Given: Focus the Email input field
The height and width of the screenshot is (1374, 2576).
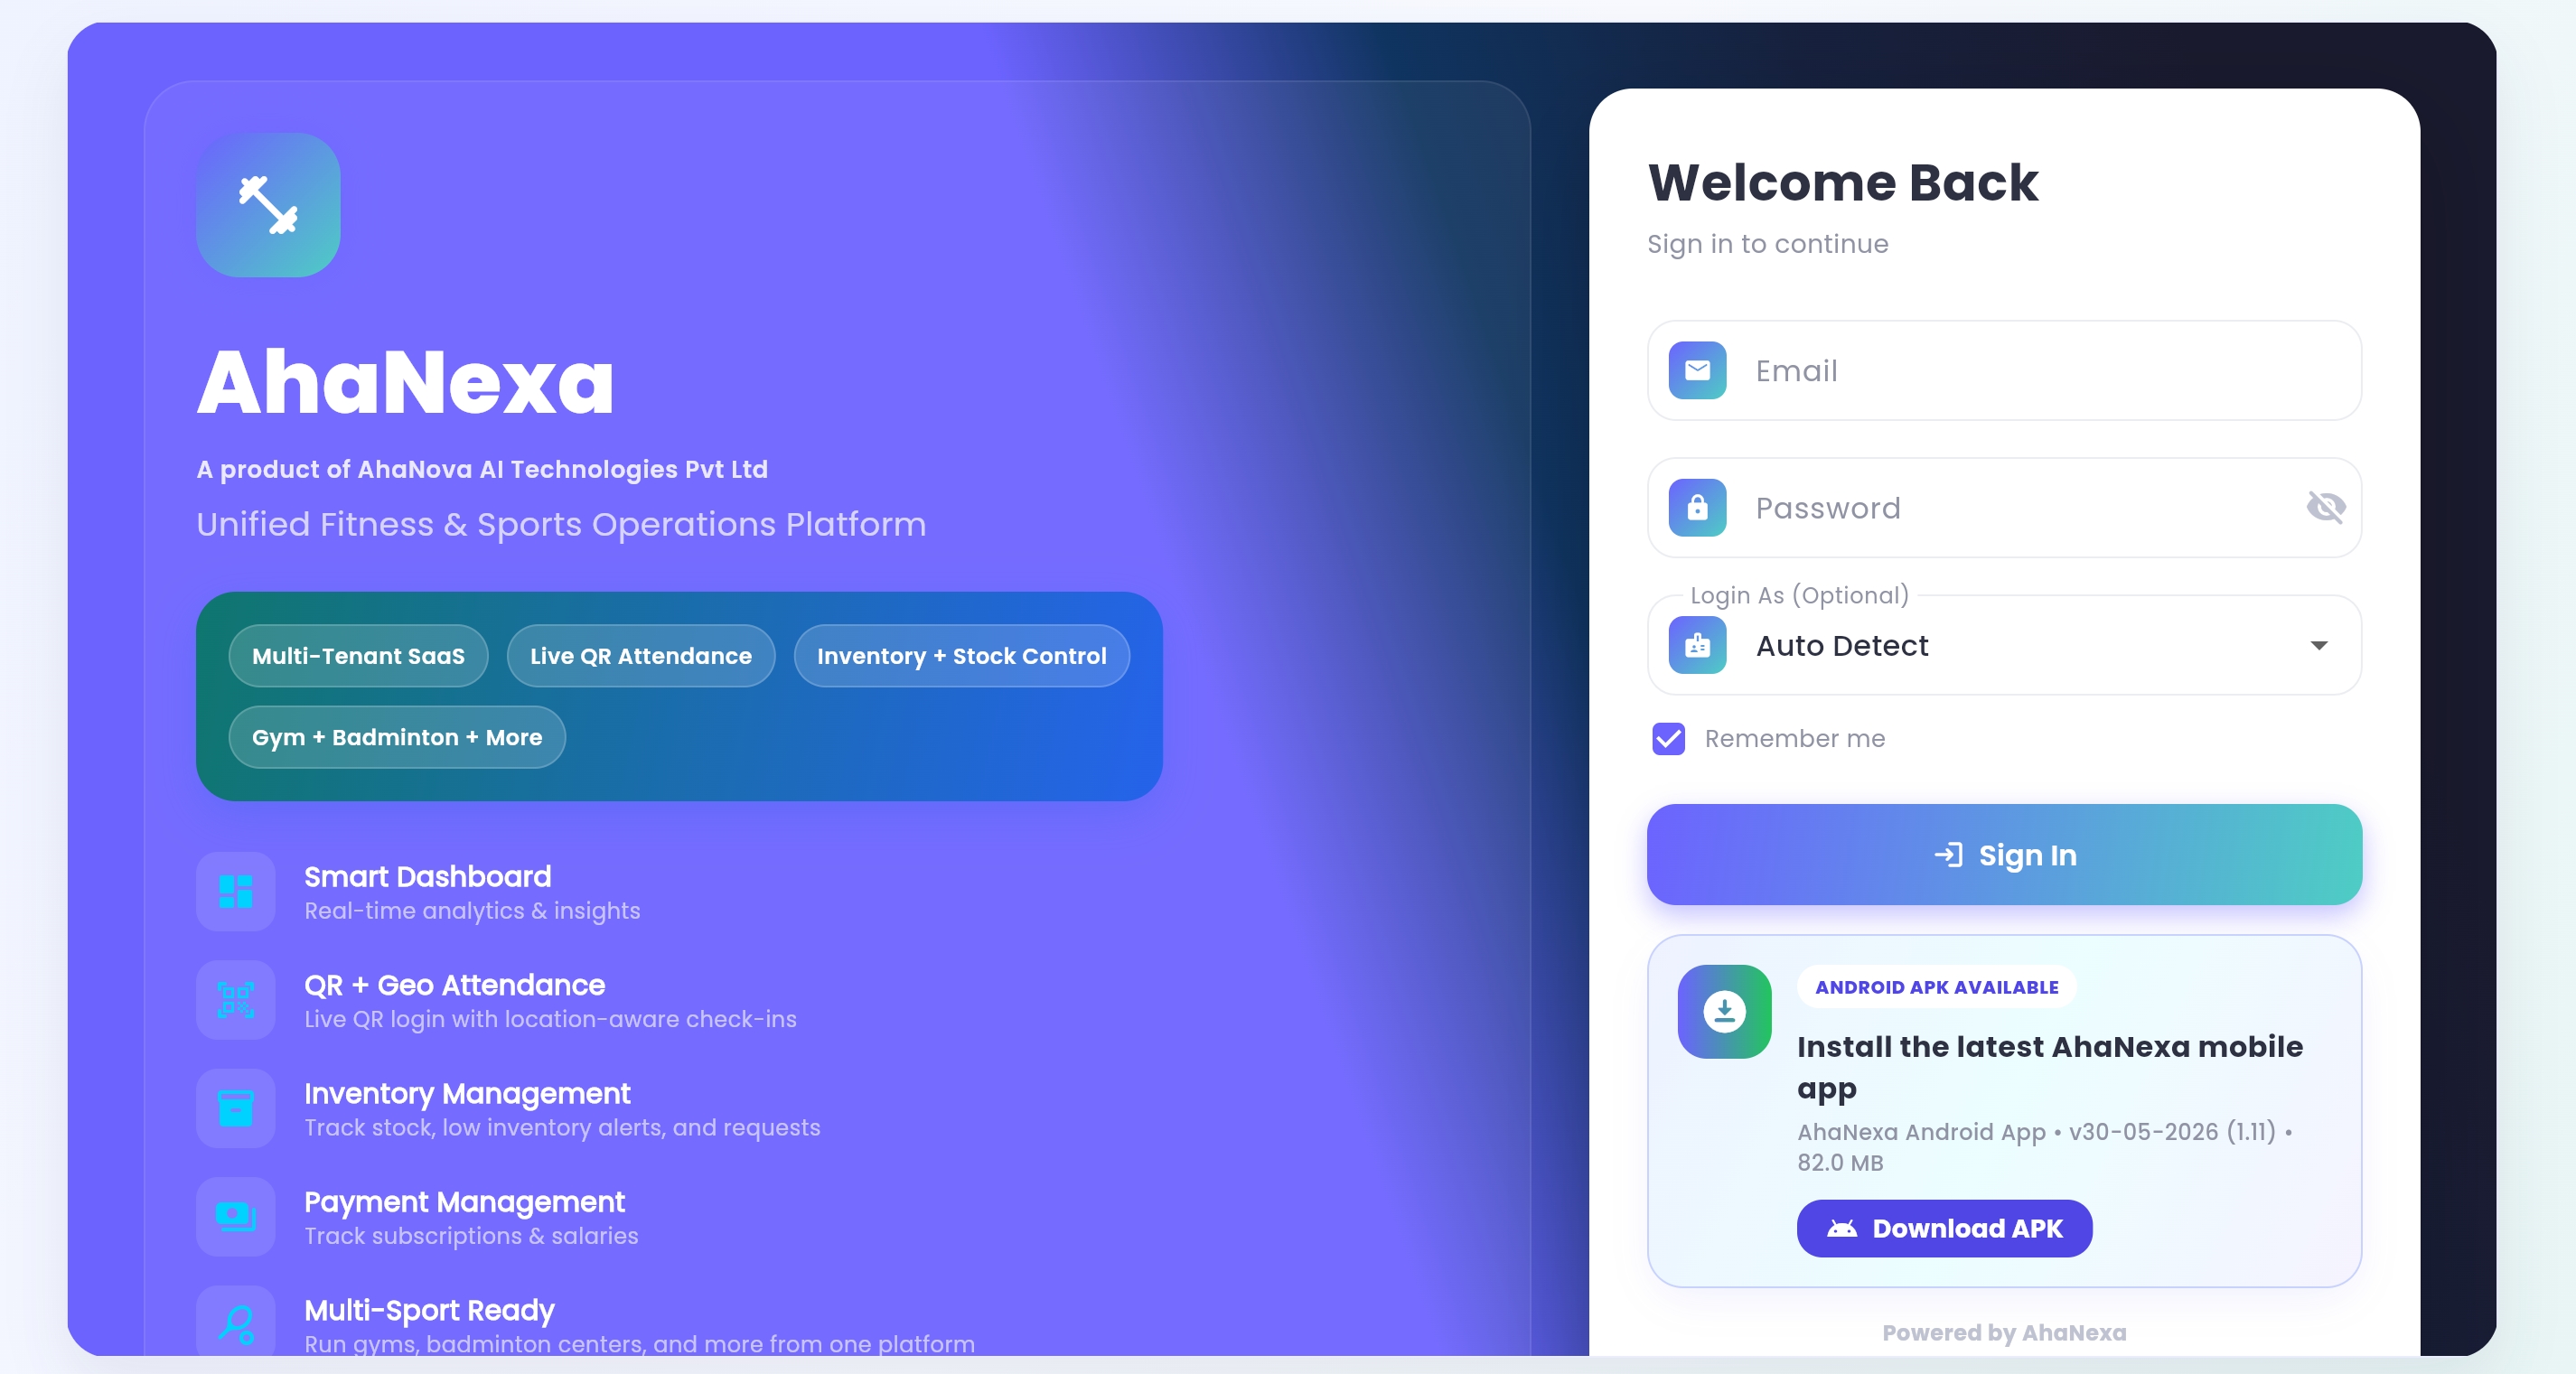Looking at the screenshot, I should click(2004, 371).
